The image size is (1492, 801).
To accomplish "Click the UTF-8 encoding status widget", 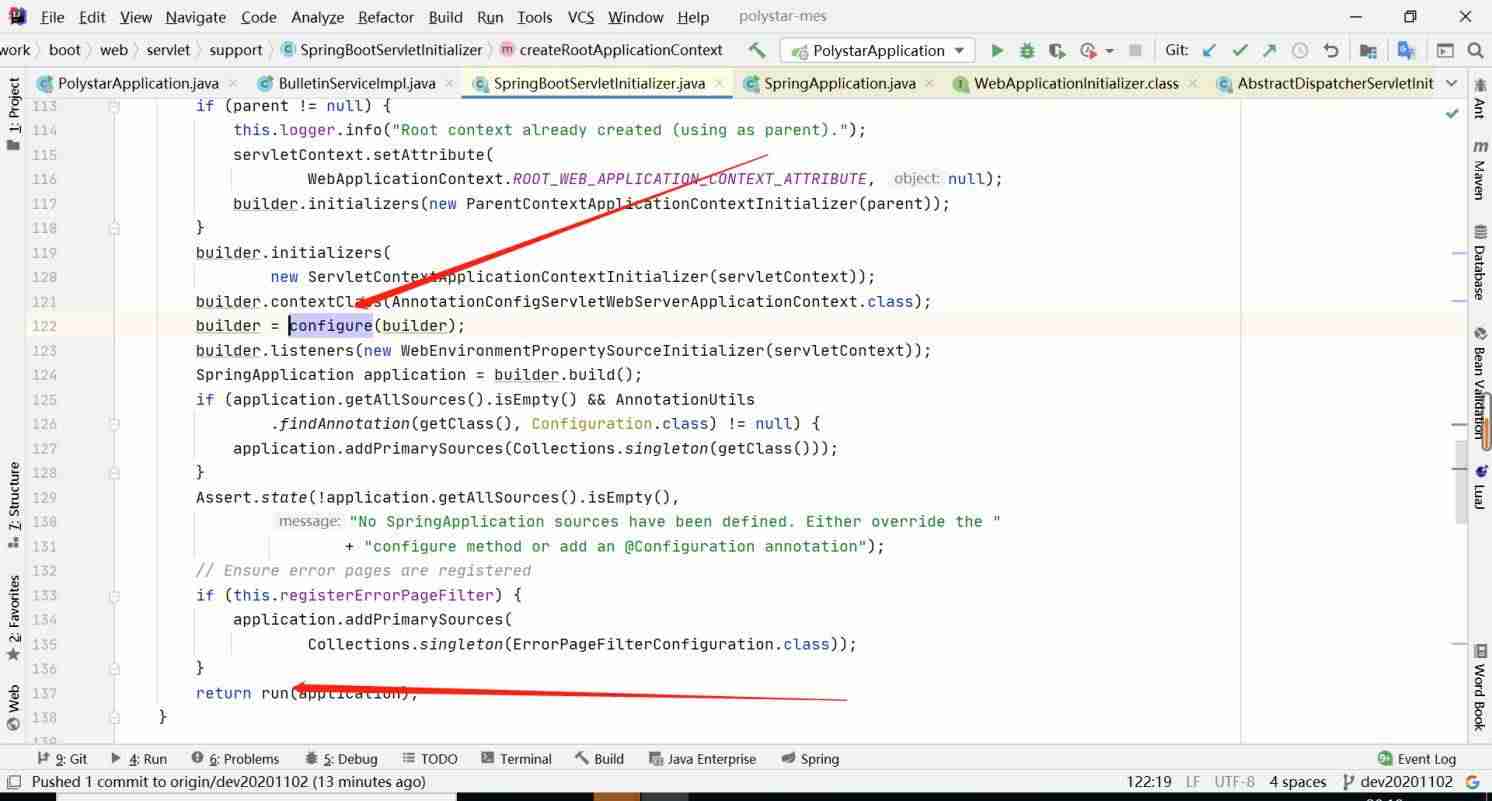I will (1234, 781).
